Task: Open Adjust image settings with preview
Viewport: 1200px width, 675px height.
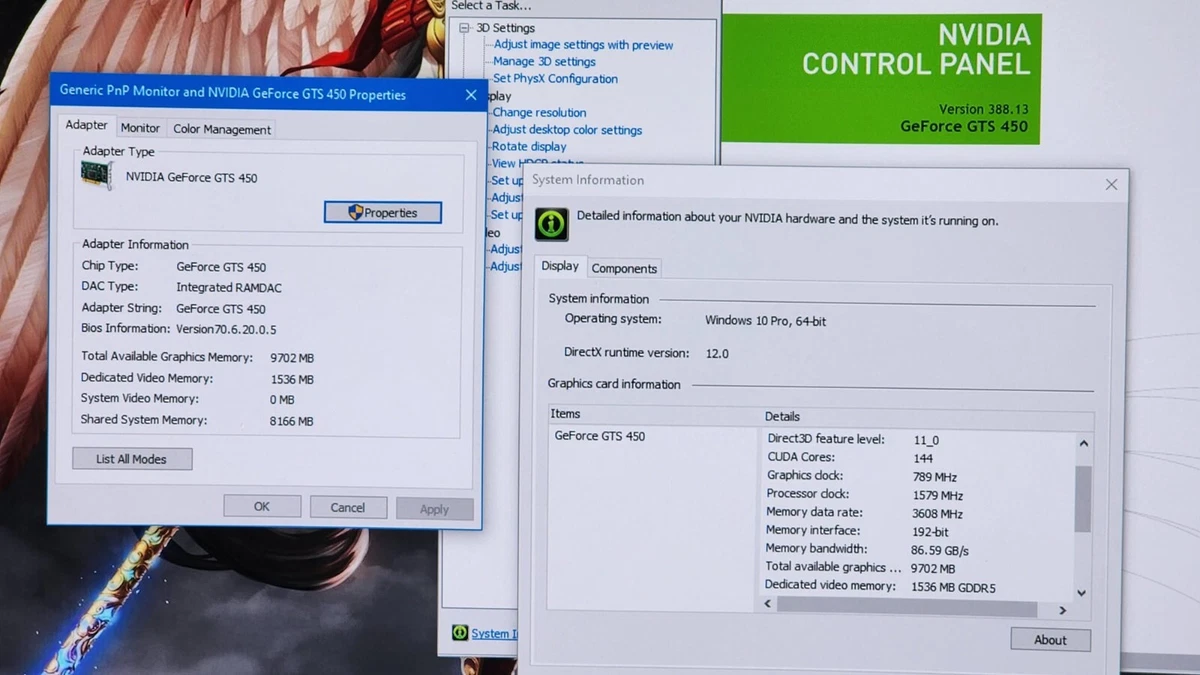Action: (x=583, y=45)
